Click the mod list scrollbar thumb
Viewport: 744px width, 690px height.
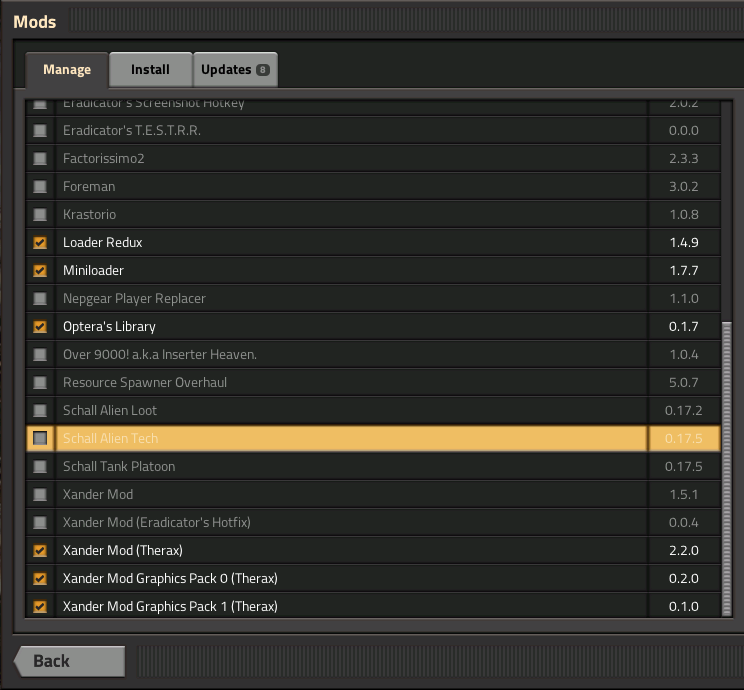[726, 469]
